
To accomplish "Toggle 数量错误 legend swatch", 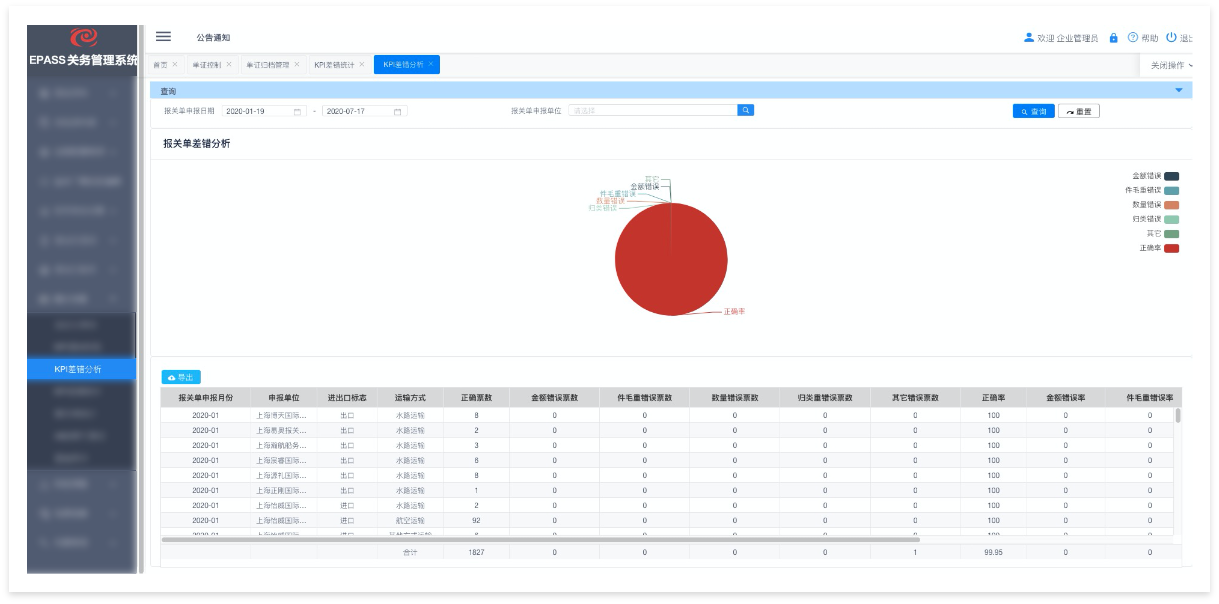I will [x=1171, y=204].
